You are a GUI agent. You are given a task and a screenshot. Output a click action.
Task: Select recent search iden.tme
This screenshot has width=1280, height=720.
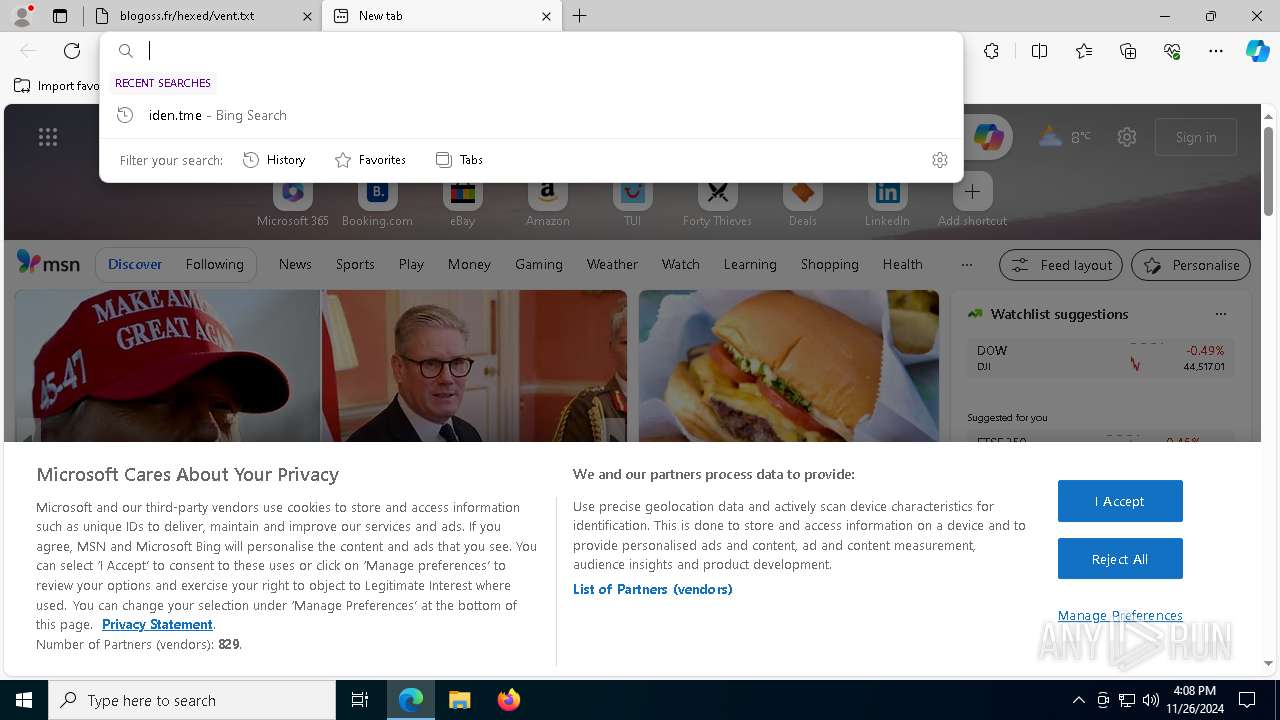pyautogui.click(x=531, y=115)
